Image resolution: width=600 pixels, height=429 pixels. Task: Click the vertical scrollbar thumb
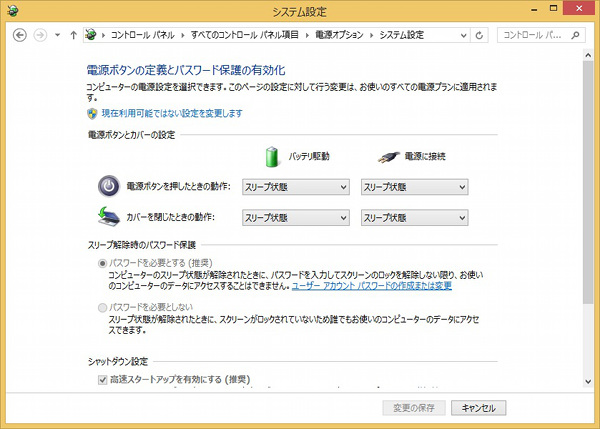click(588, 182)
